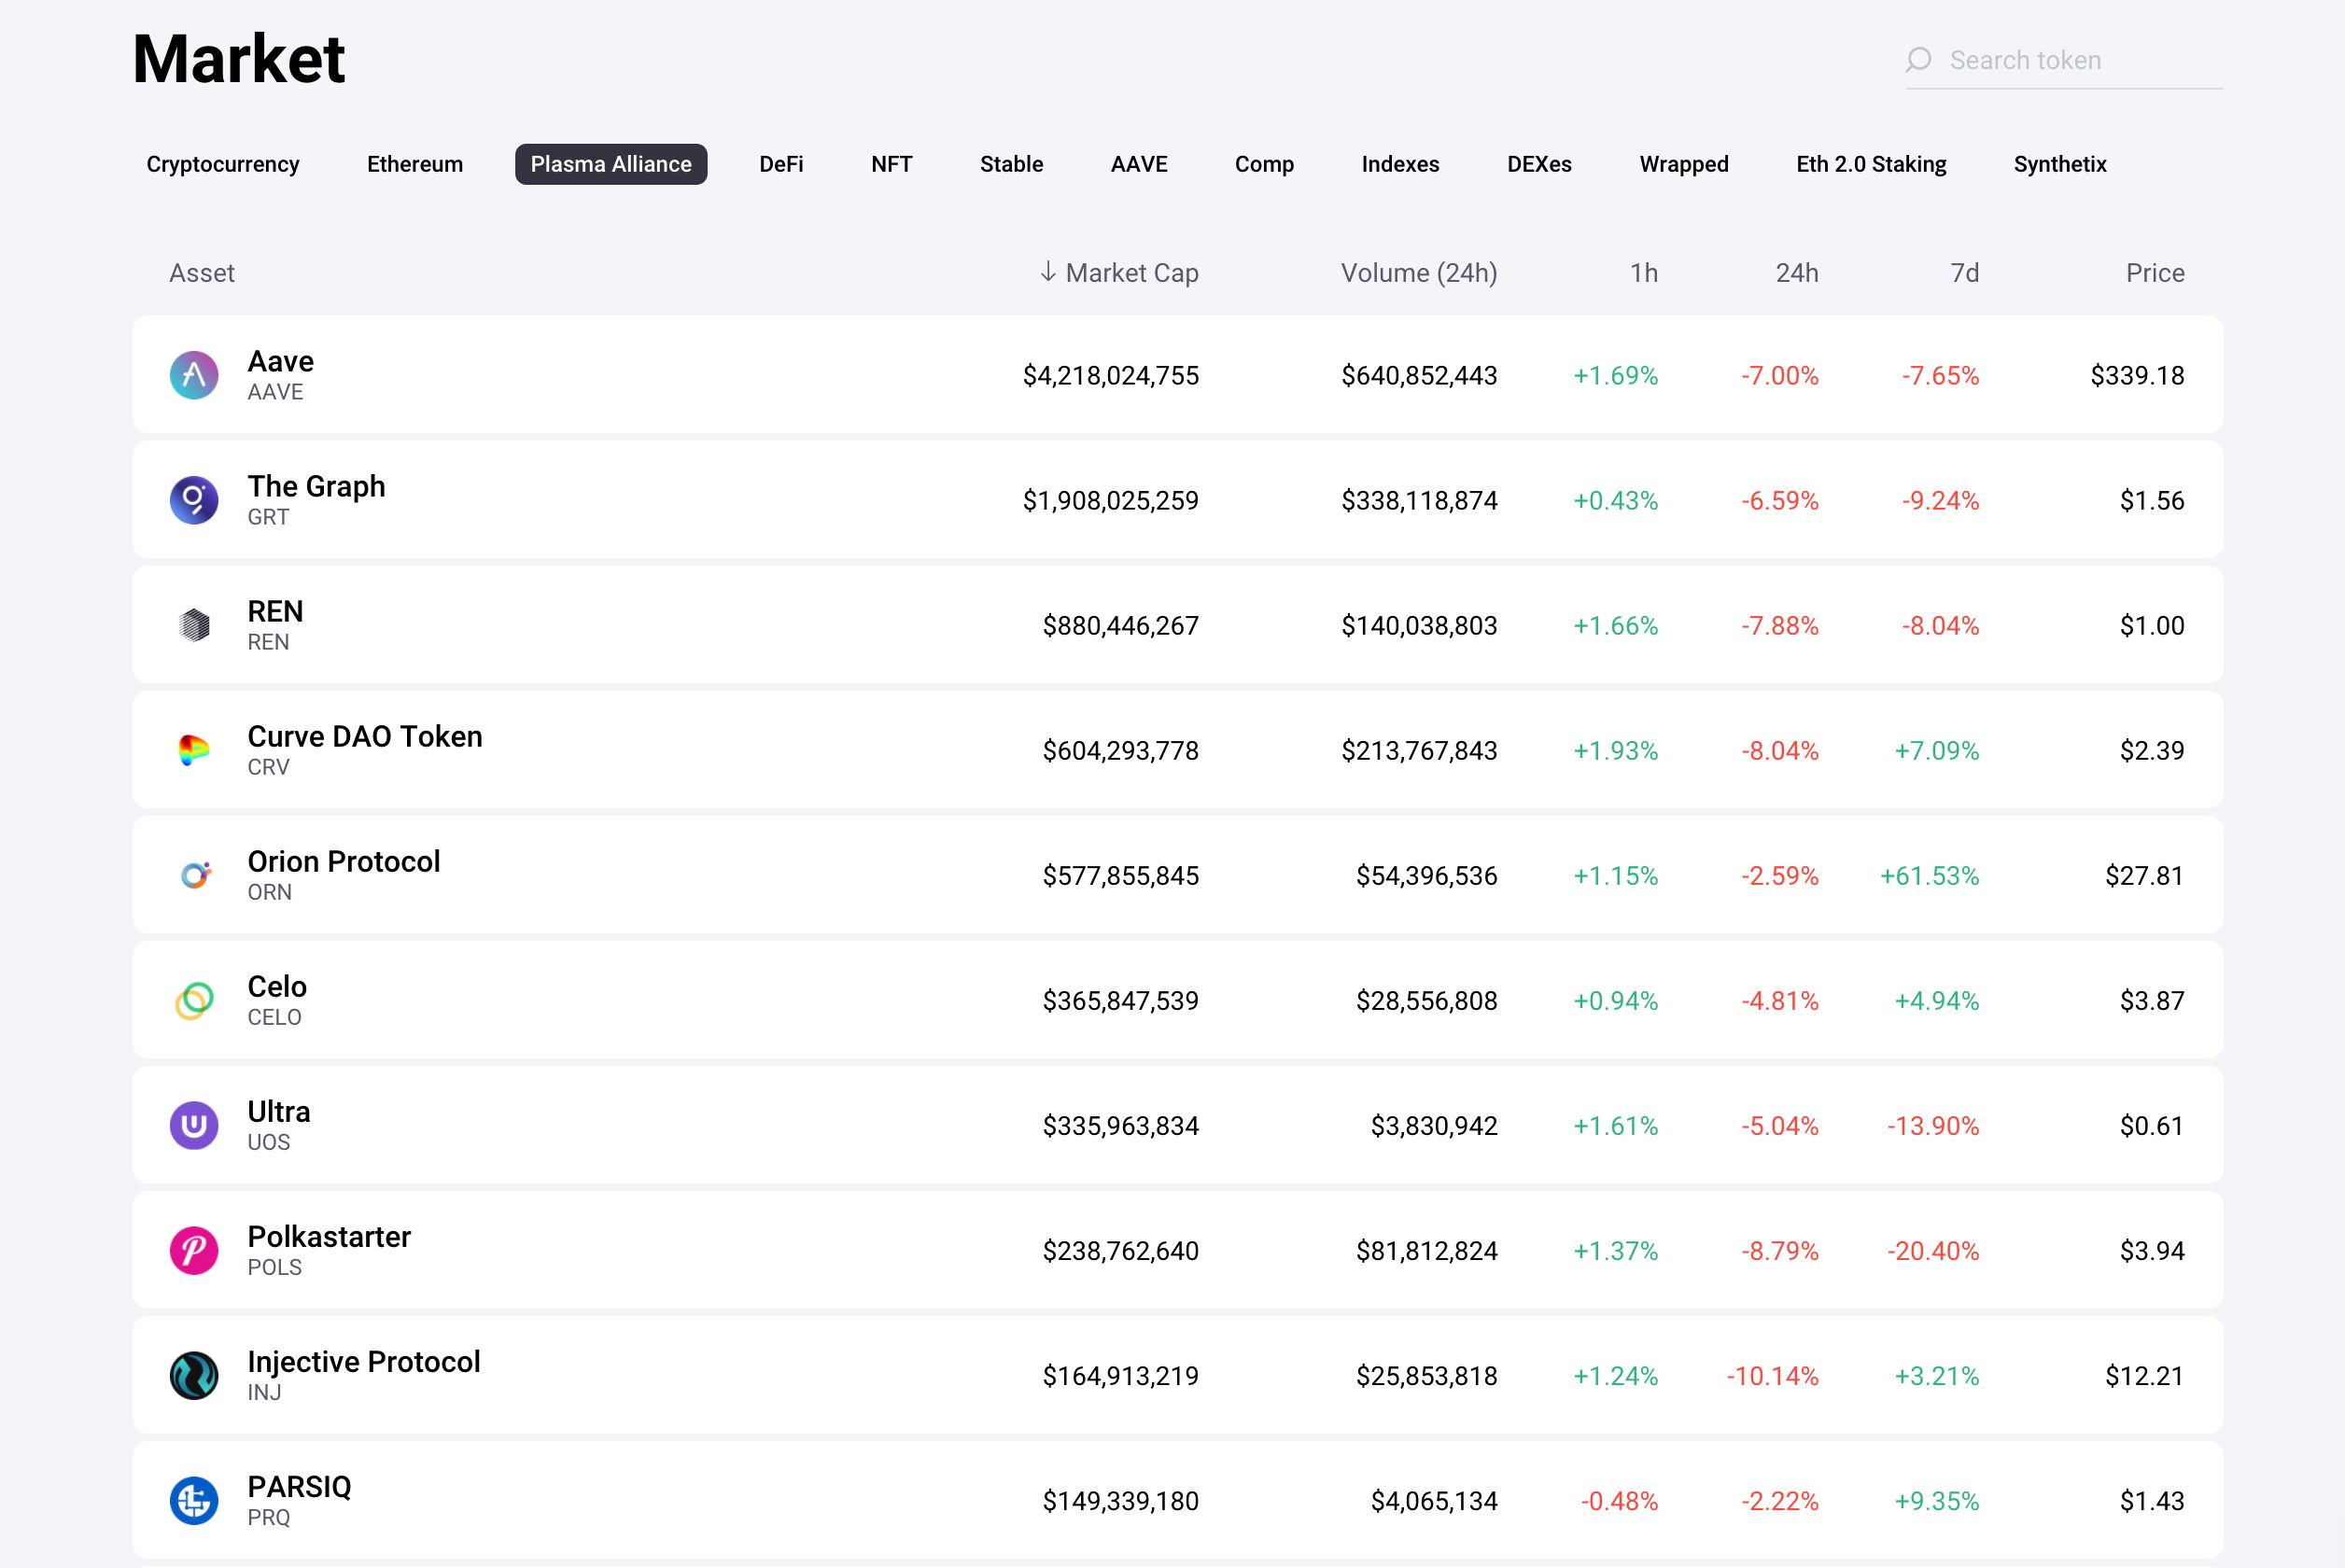This screenshot has height=1568, width=2345.
Task: Open the Eth 2.0 Staking tab
Action: [1870, 164]
